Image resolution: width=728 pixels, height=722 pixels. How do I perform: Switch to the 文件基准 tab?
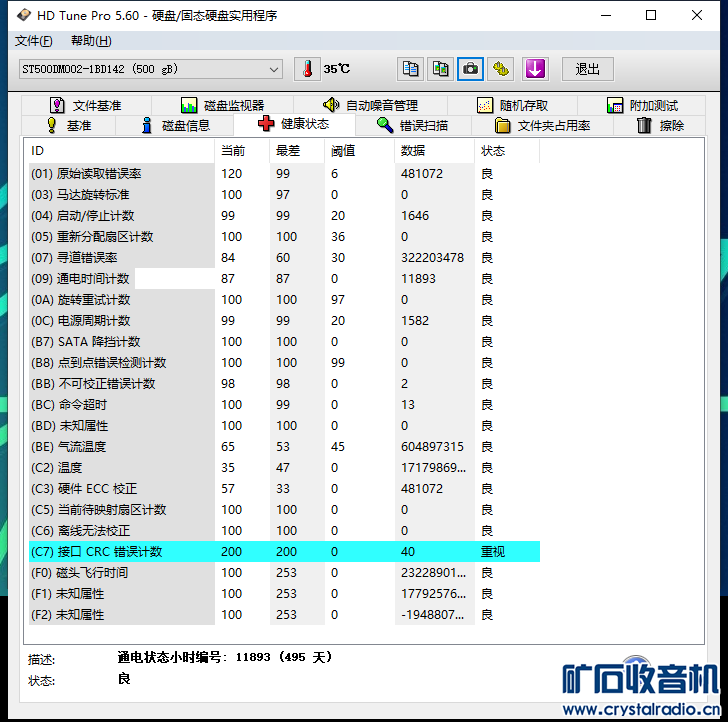86,105
